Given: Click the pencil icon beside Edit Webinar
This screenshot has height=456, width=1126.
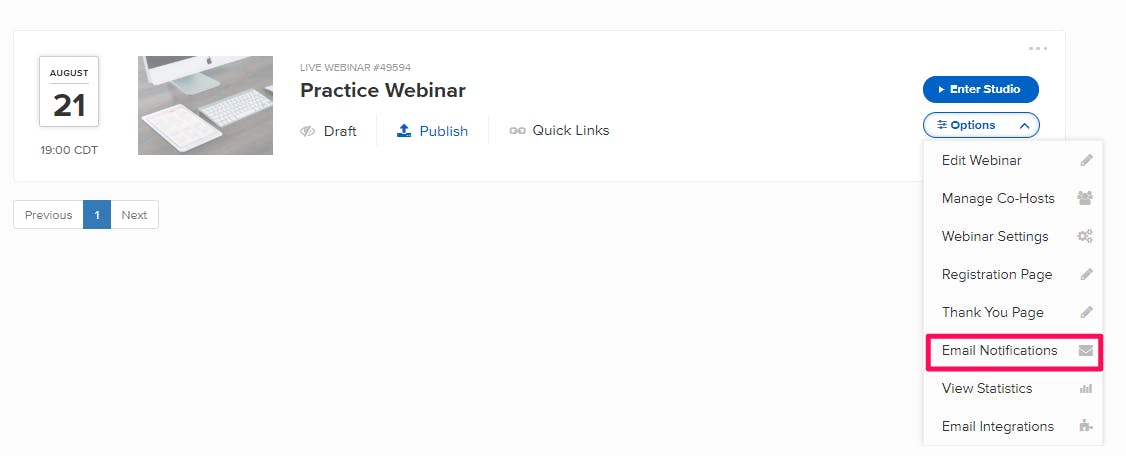Looking at the screenshot, I should point(1086,160).
